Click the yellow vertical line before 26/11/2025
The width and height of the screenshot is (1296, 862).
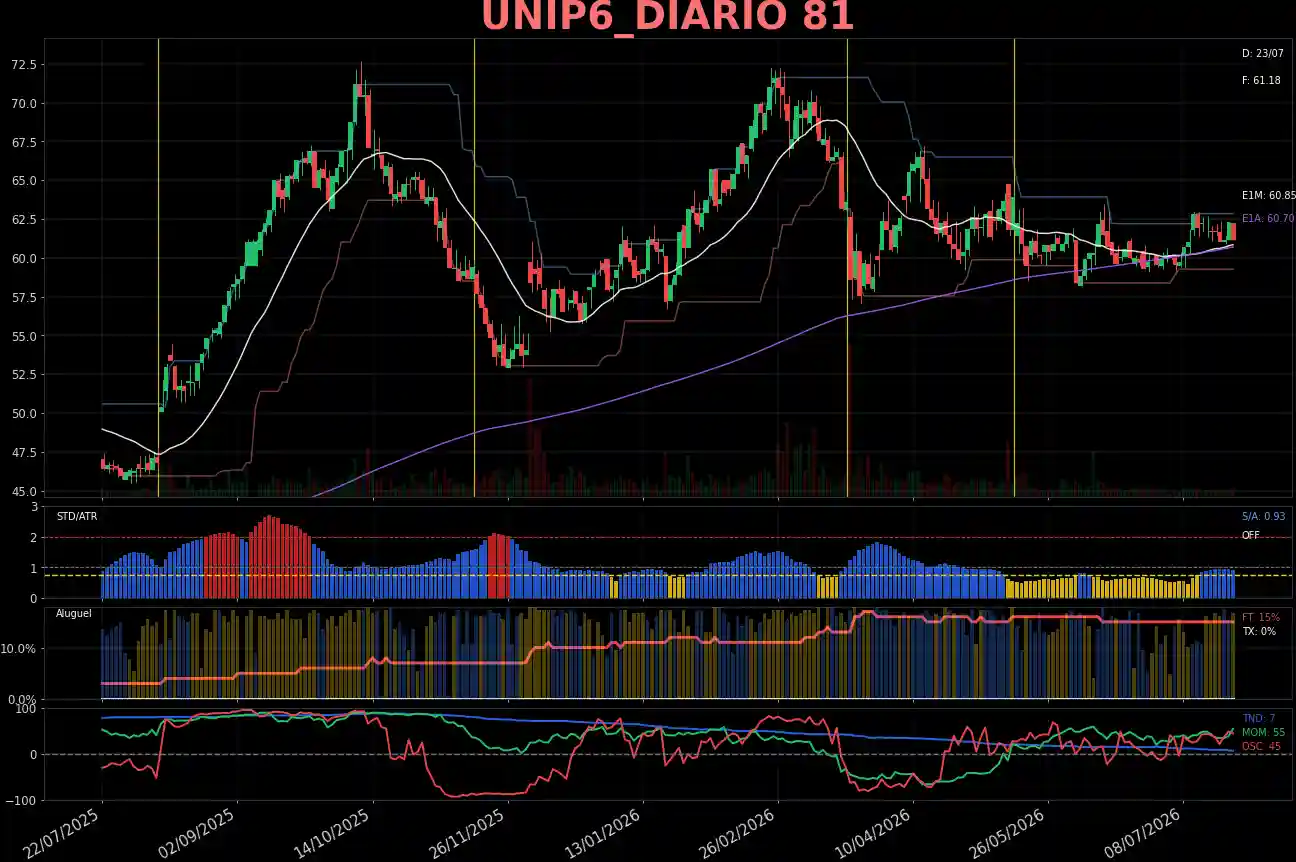[474, 267]
